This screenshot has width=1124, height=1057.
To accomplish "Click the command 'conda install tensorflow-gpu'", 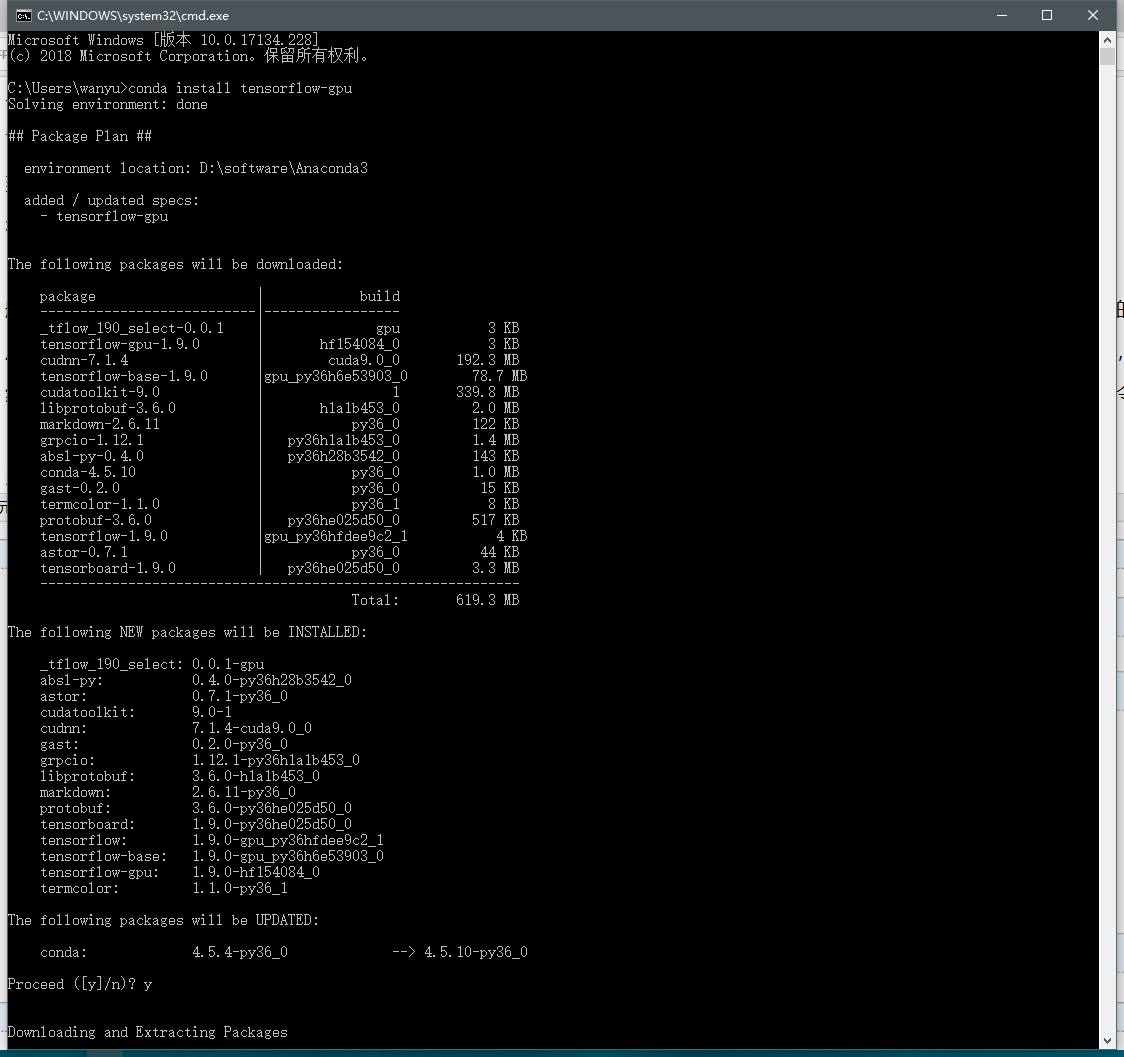I will point(240,88).
